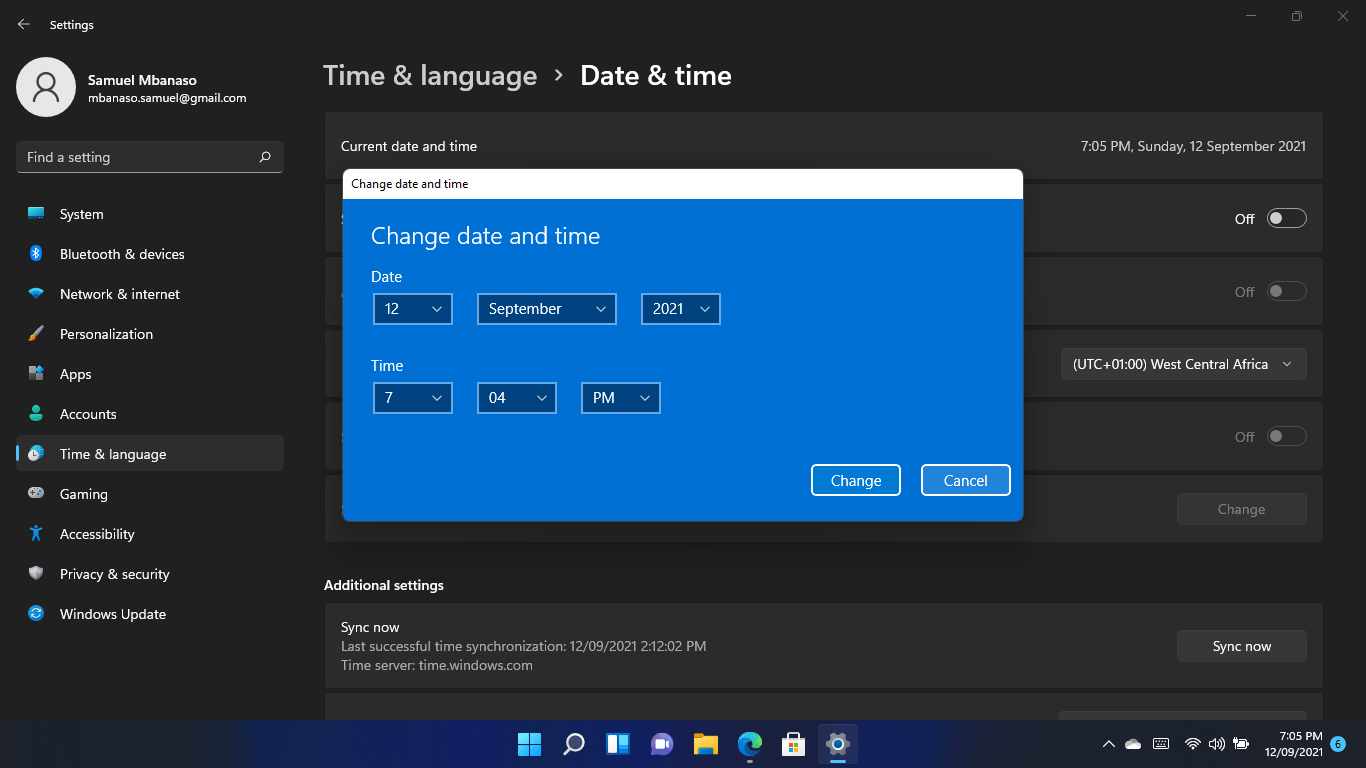Open the year dropdown showing 2021
The width and height of the screenshot is (1366, 768).
(x=680, y=309)
